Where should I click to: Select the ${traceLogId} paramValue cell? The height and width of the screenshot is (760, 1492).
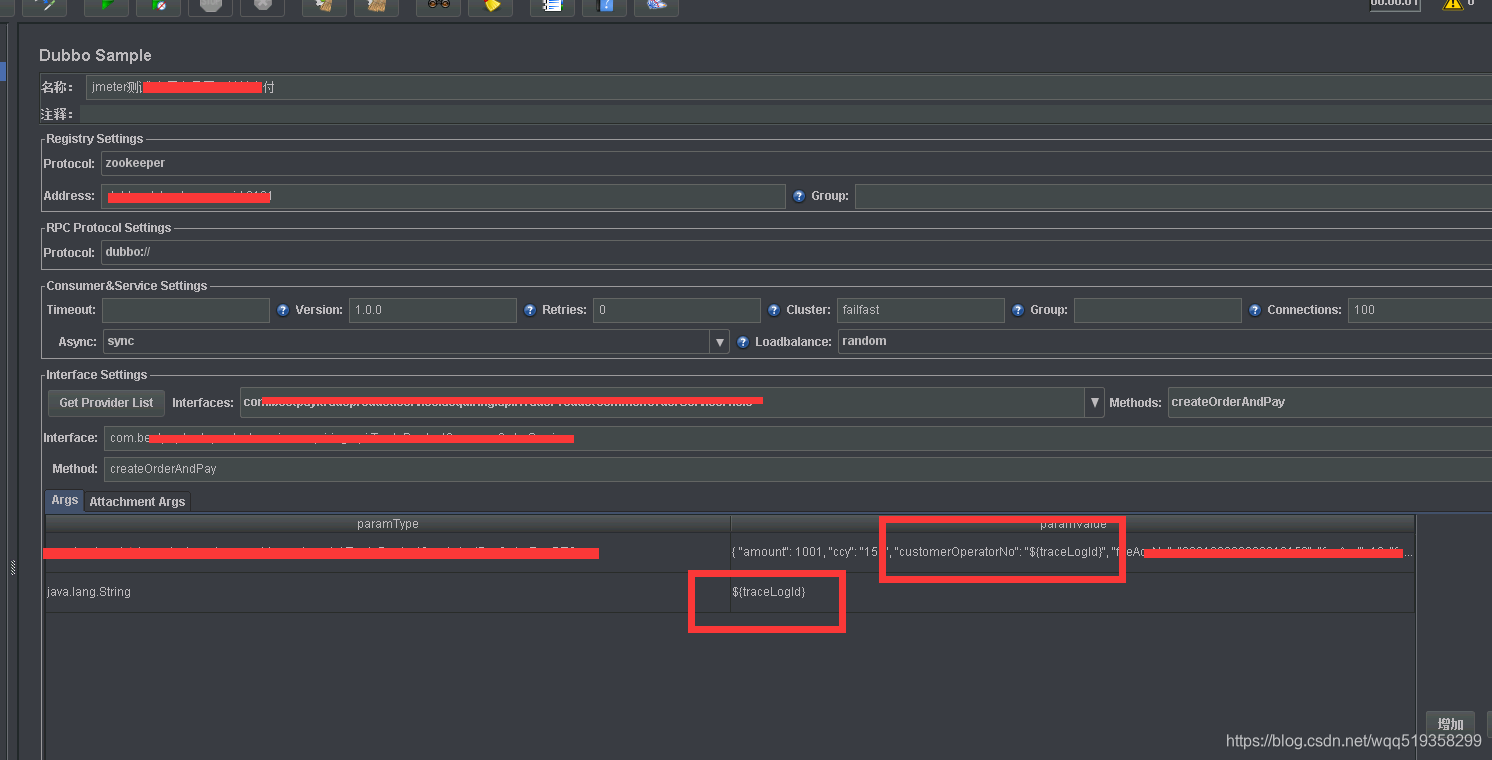click(1072, 592)
